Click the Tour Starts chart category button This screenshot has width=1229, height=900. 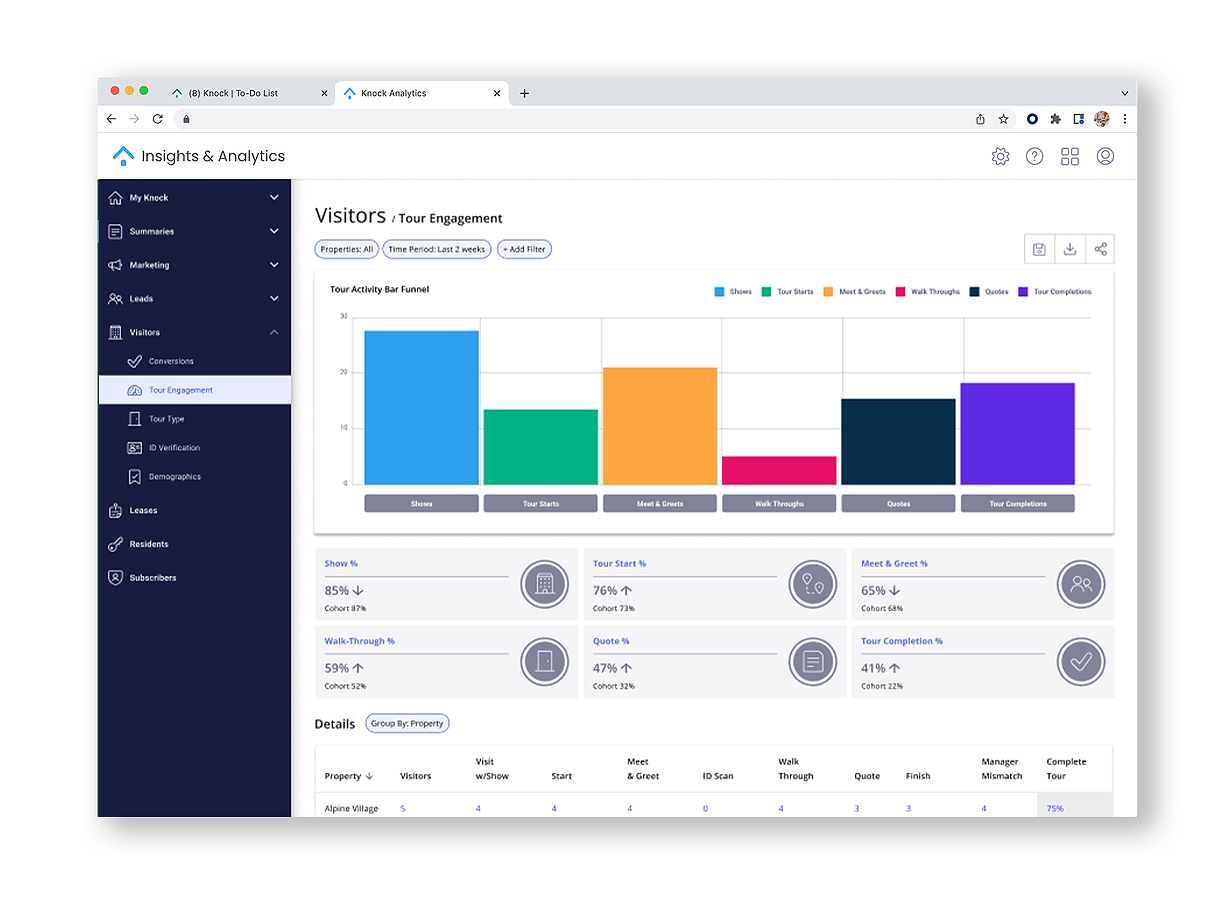pyautogui.click(x=541, y=504)
